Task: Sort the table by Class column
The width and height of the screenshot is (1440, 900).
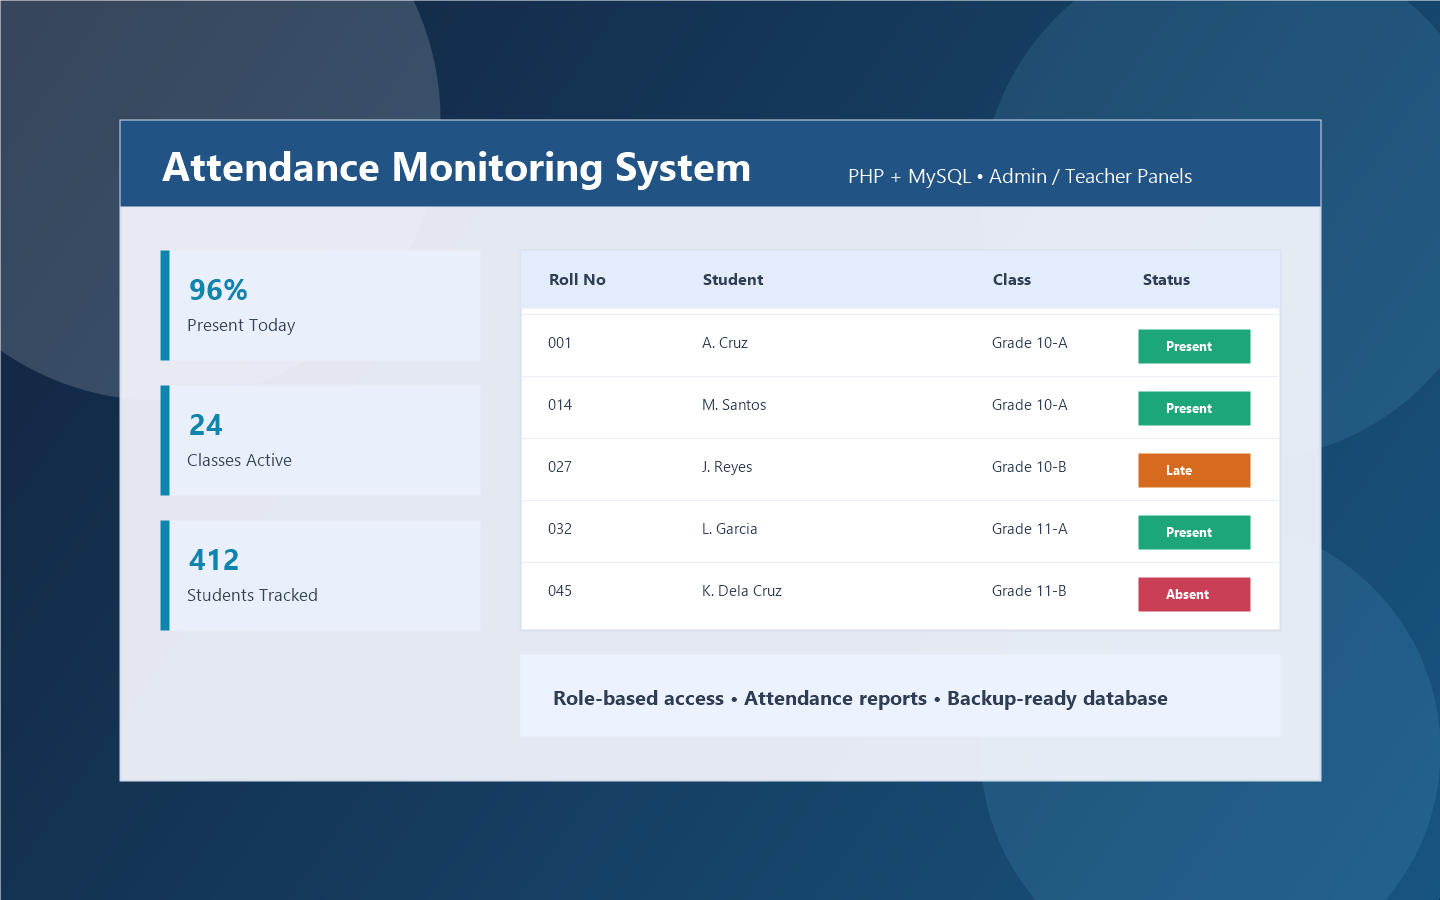Action: pos(1012,280)
